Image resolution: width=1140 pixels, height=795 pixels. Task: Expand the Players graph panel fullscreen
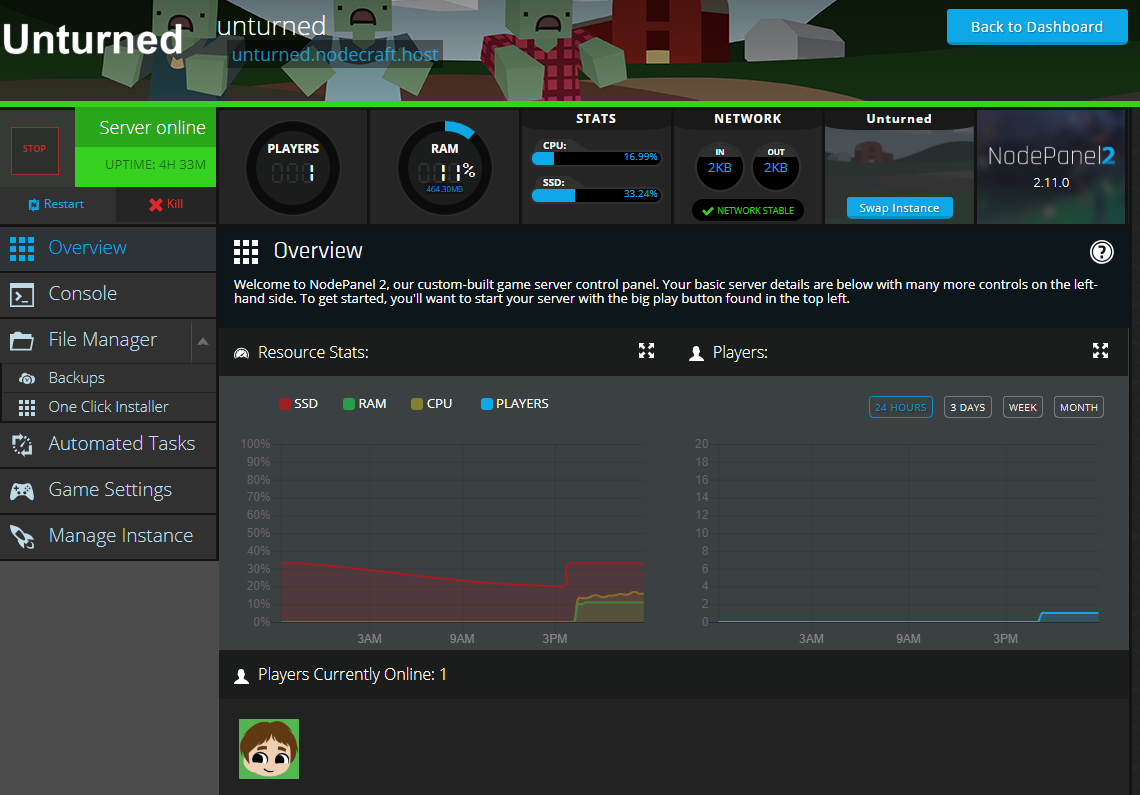point(1100,351)
